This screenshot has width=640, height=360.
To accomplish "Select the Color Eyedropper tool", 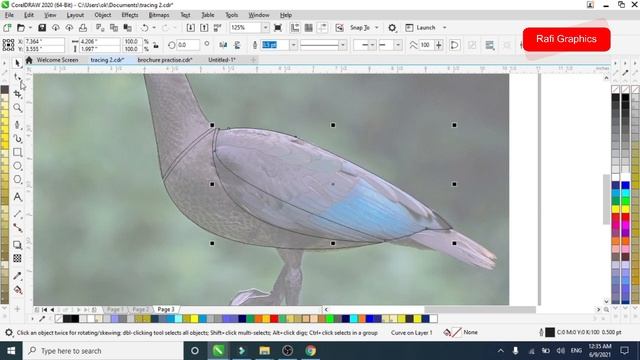I will (18, 276).
